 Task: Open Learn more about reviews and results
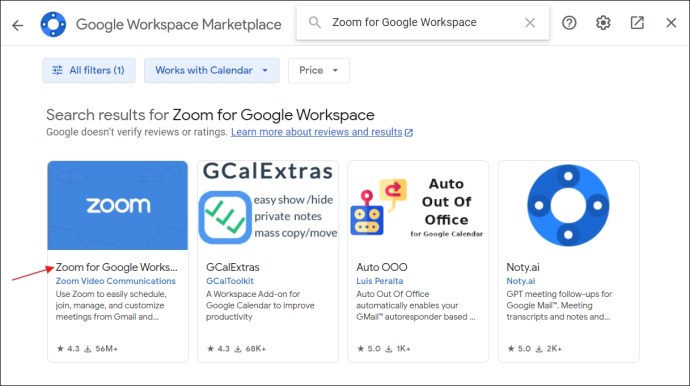click(x=322, y=132)
